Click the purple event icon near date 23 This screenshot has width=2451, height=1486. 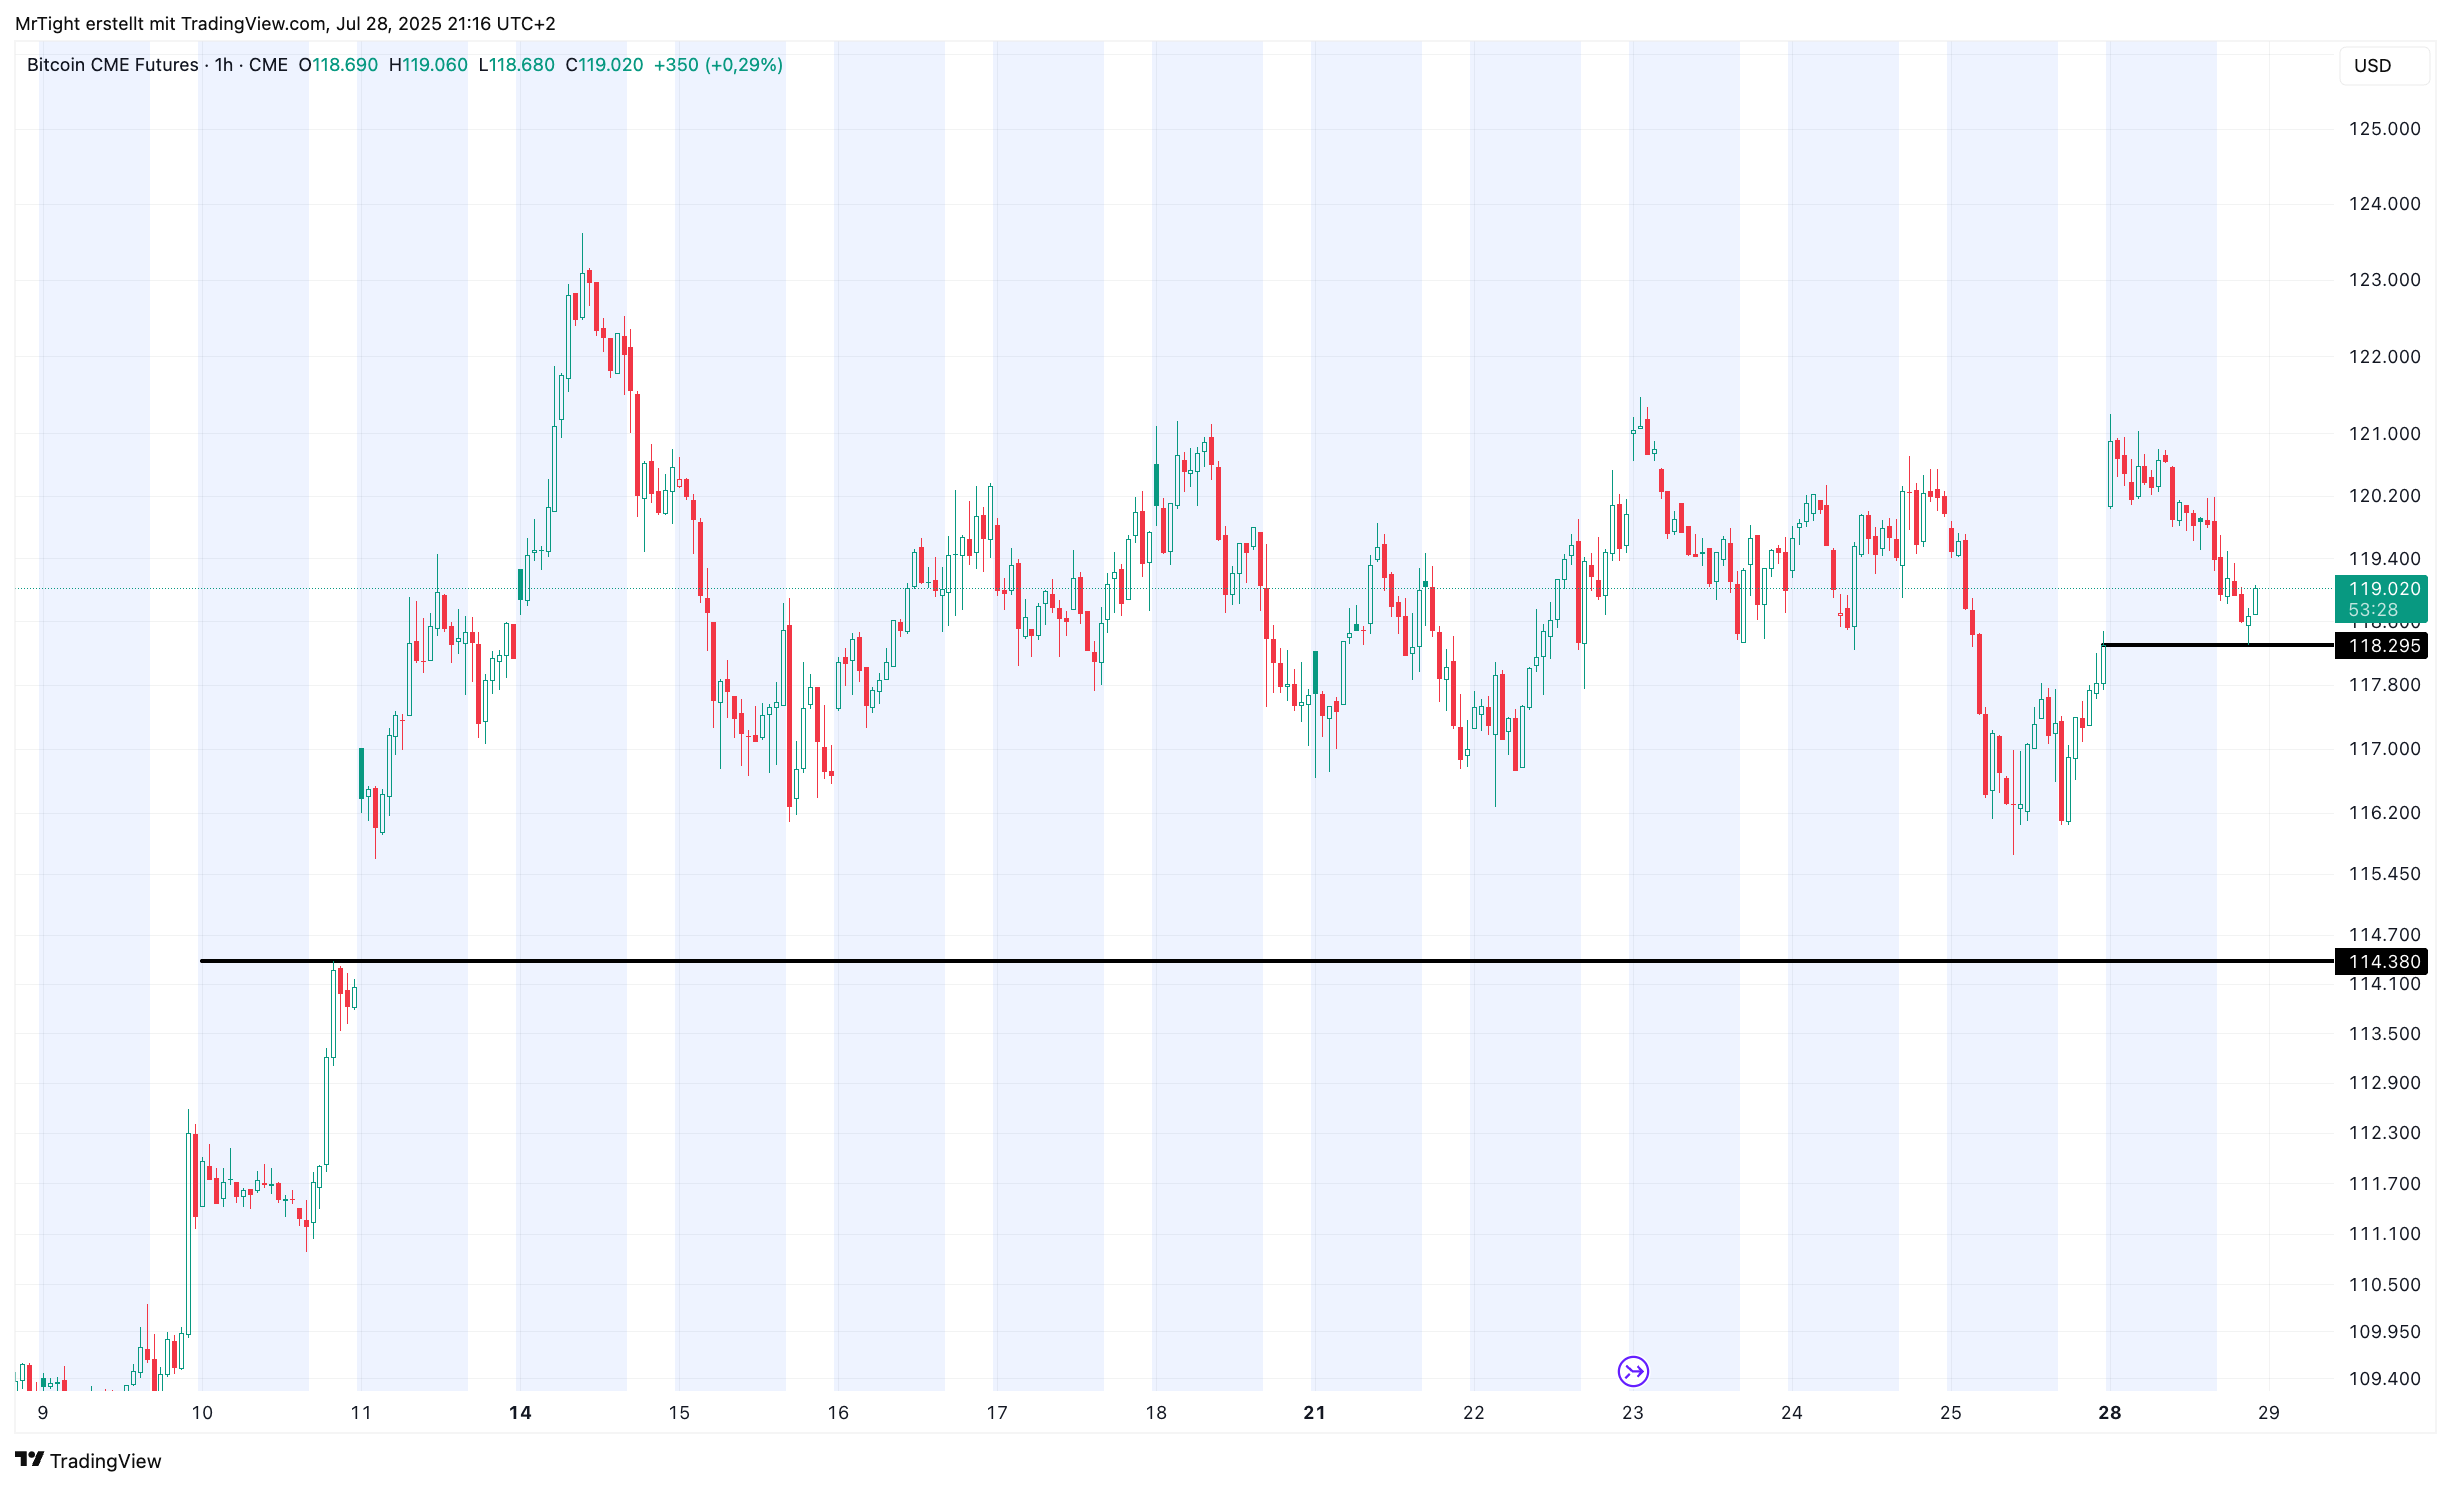(x=1632, y=1371)
